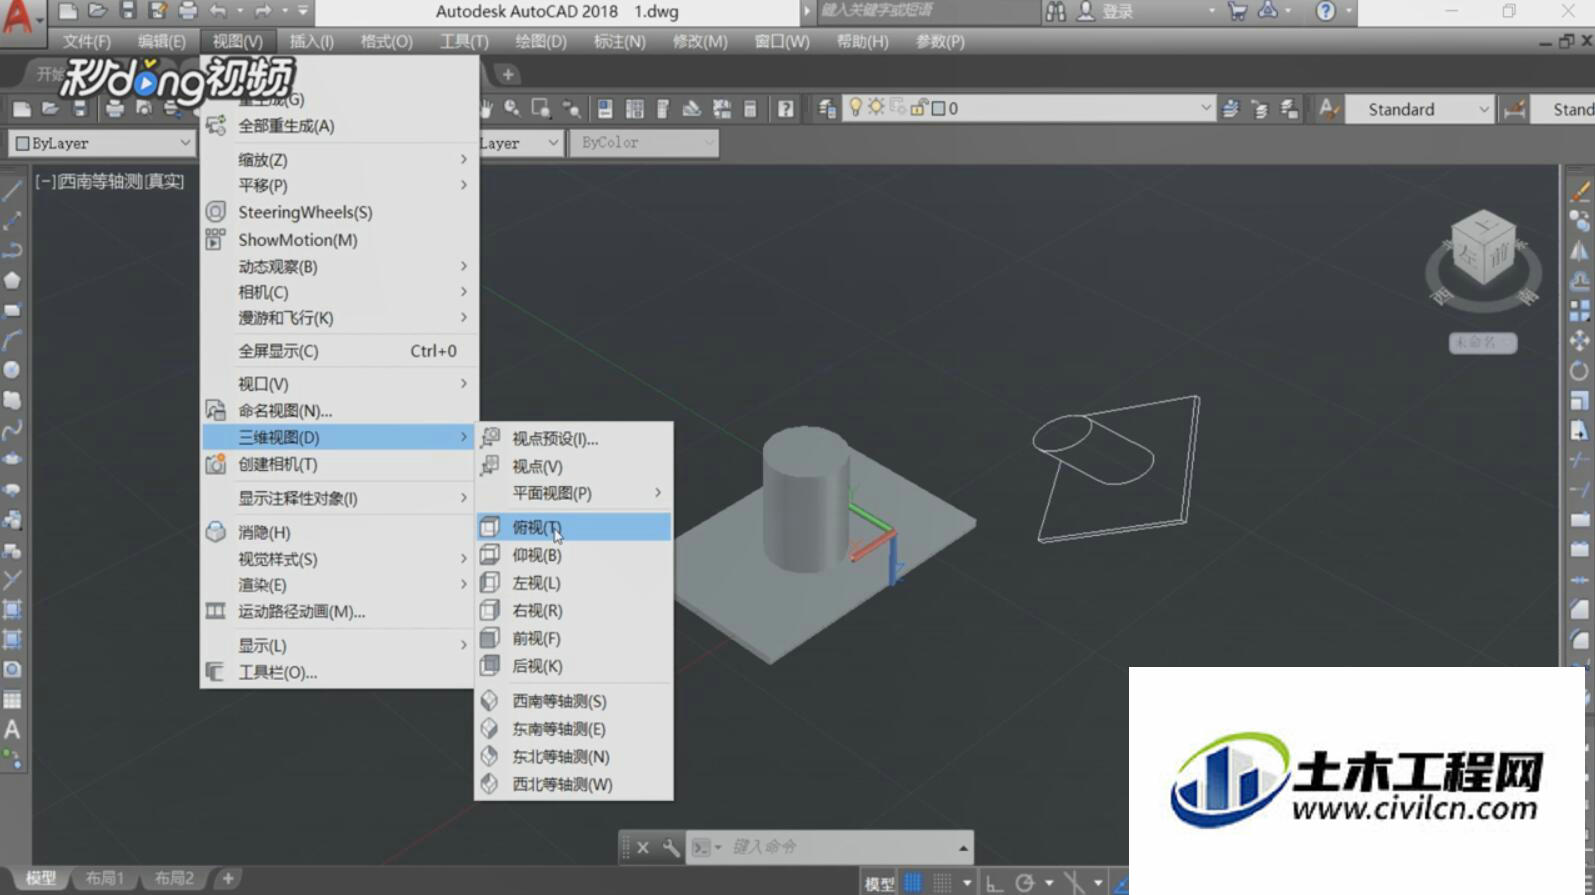Switch to 布局2 layout tab
This screenshot has height=895, width=1595.
click(174, 878)
